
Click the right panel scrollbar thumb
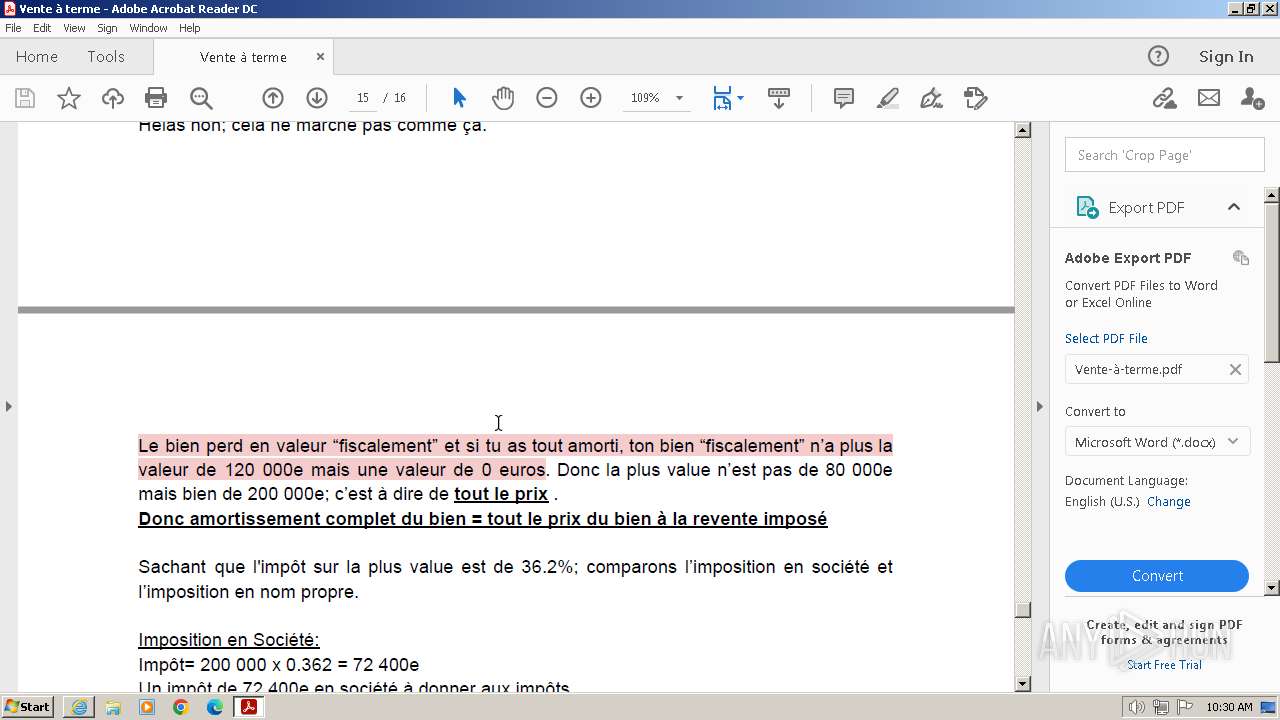[x=1272, y=282]
